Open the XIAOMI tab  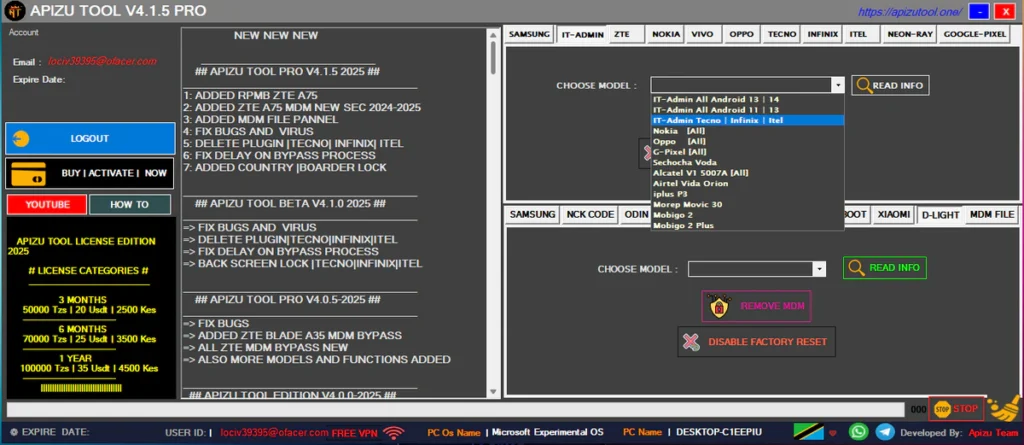pyautogui.click(x=893, y=214)
